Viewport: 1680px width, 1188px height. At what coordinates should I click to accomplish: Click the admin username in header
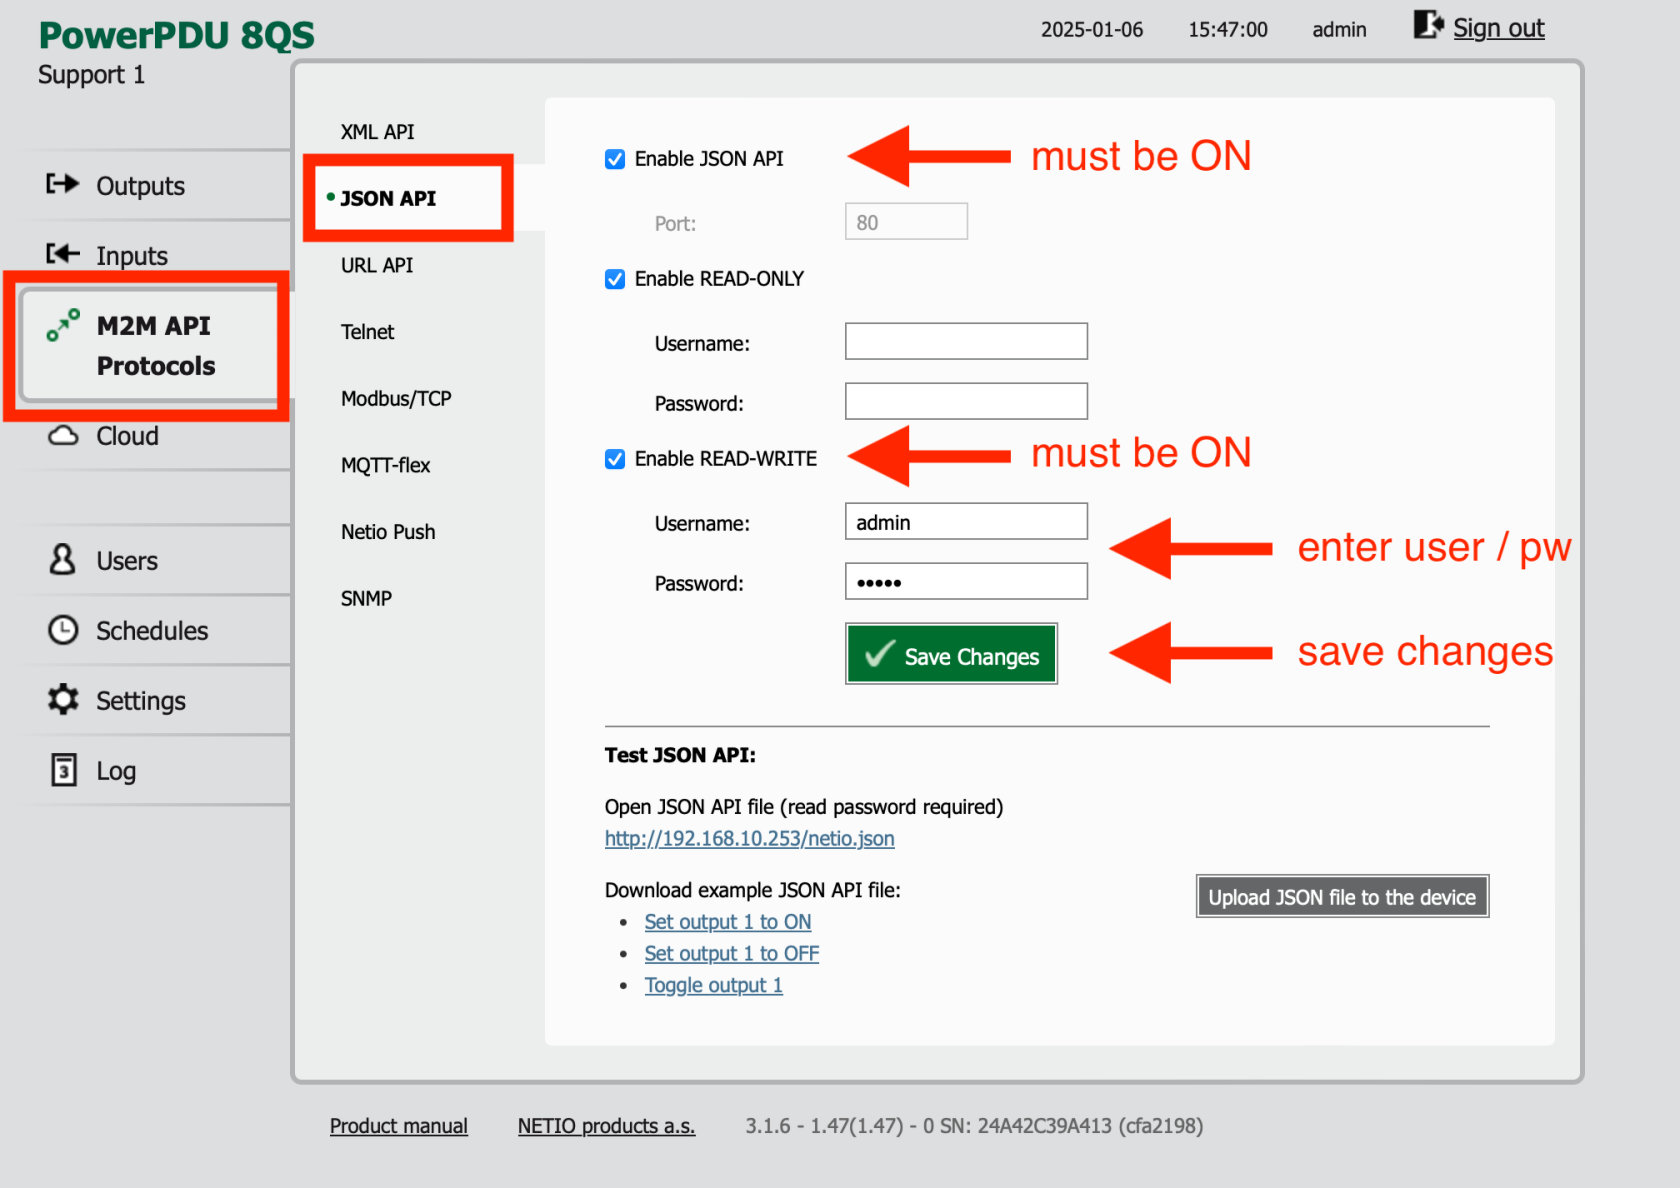click(x=1339, y=30)
